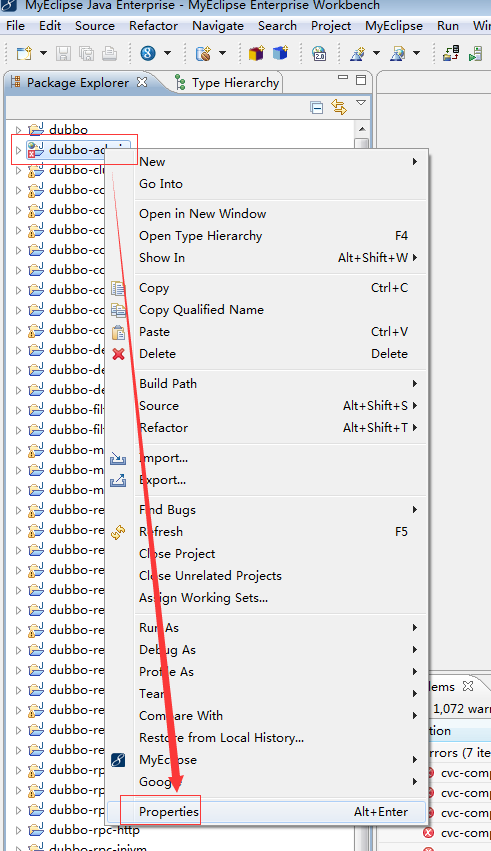Click the blue cube toolbar icon
The height and width of the screenshot is (851, 491).
pyautogui.click(x=280, y=53)
